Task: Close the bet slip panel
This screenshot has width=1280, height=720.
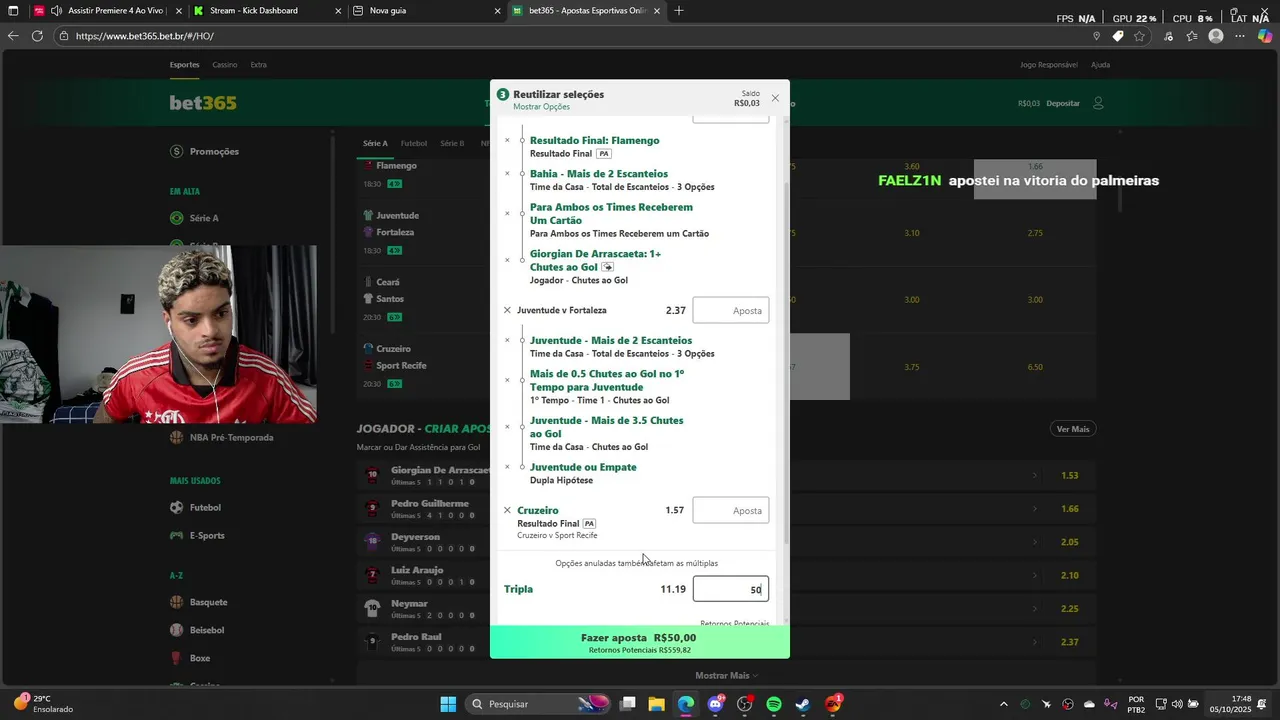Action: coord(775,98)
